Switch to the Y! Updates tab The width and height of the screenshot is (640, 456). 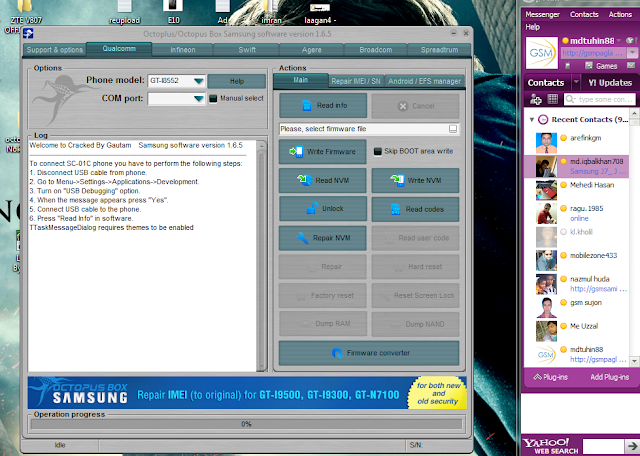click(x=610, y=82)
